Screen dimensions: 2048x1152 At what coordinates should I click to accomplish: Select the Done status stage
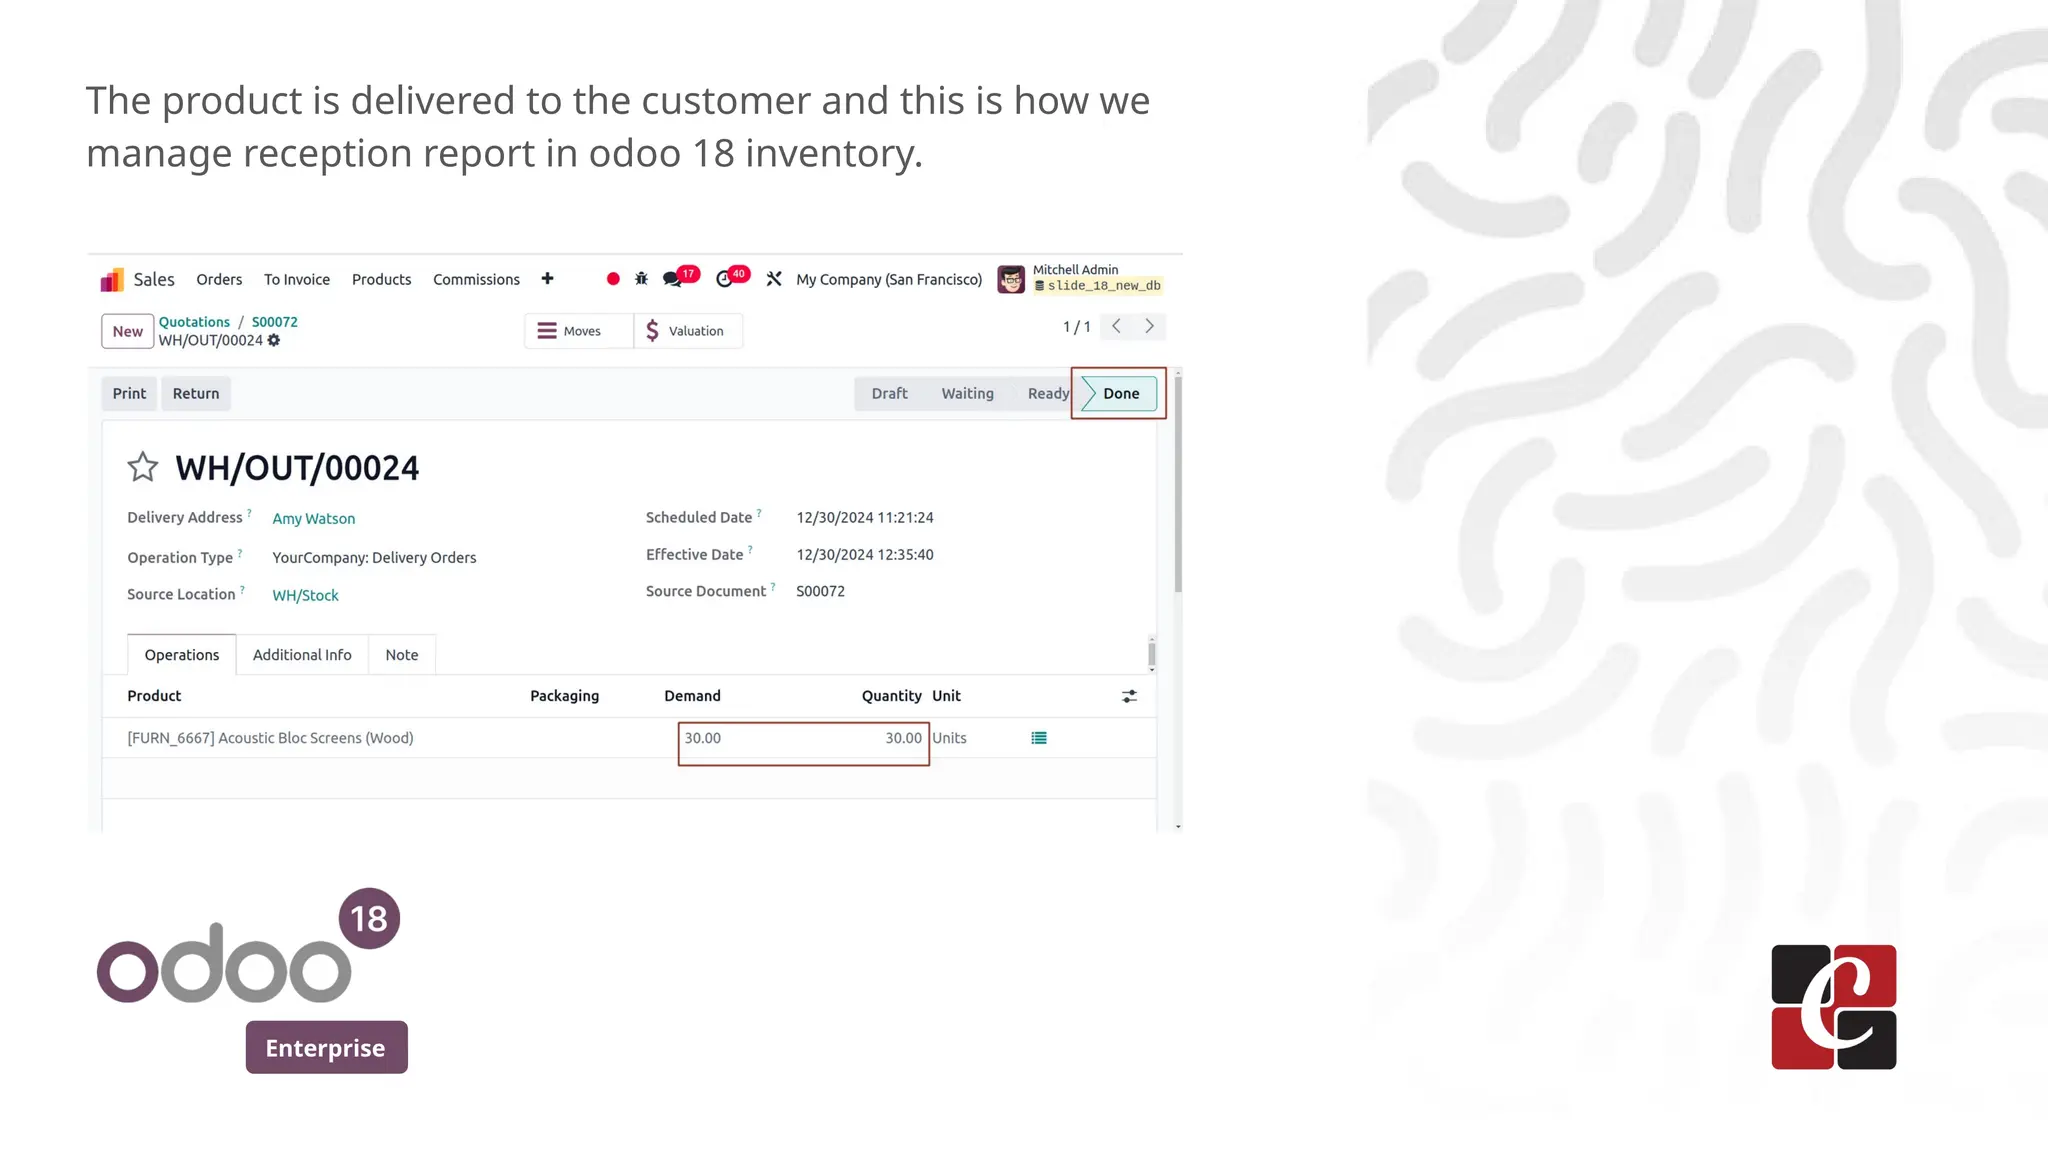tap(1119, 394)
